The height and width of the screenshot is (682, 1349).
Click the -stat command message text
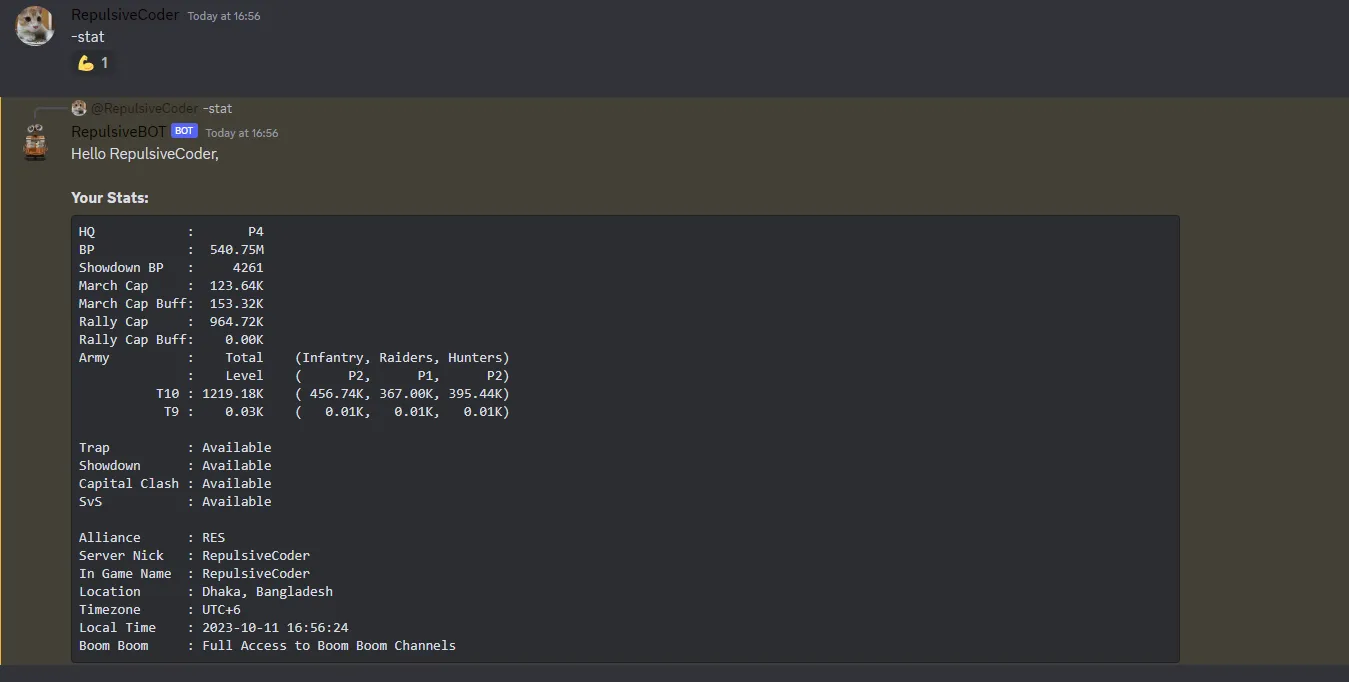click(88, 37)
